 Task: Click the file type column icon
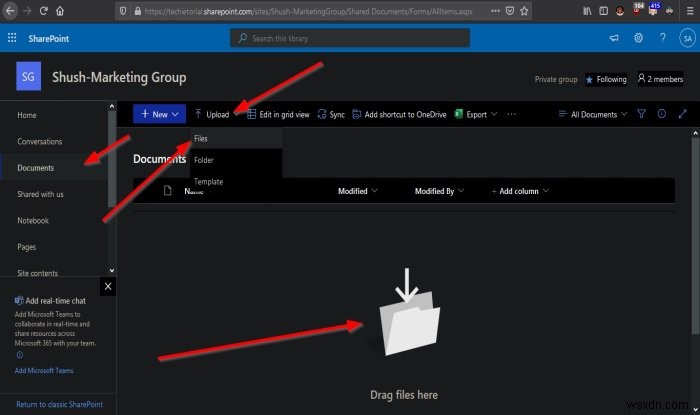pyautogui.click(x=167, y=191)
